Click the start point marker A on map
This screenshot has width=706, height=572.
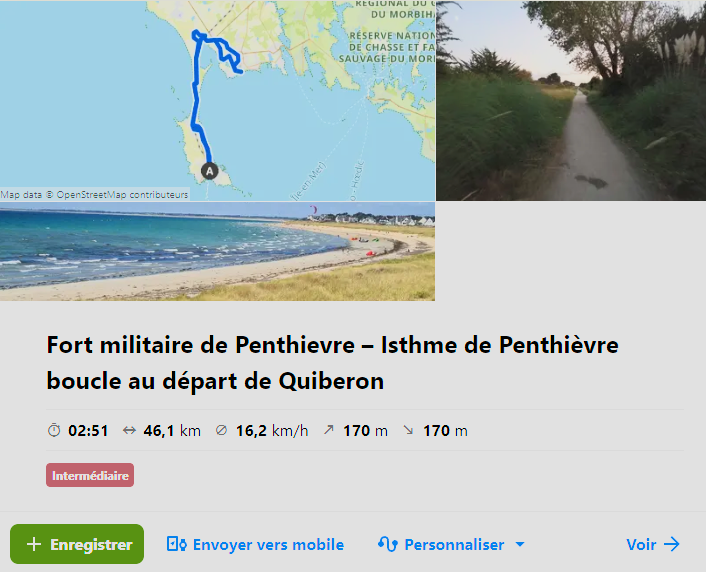[x=209, y=171]
